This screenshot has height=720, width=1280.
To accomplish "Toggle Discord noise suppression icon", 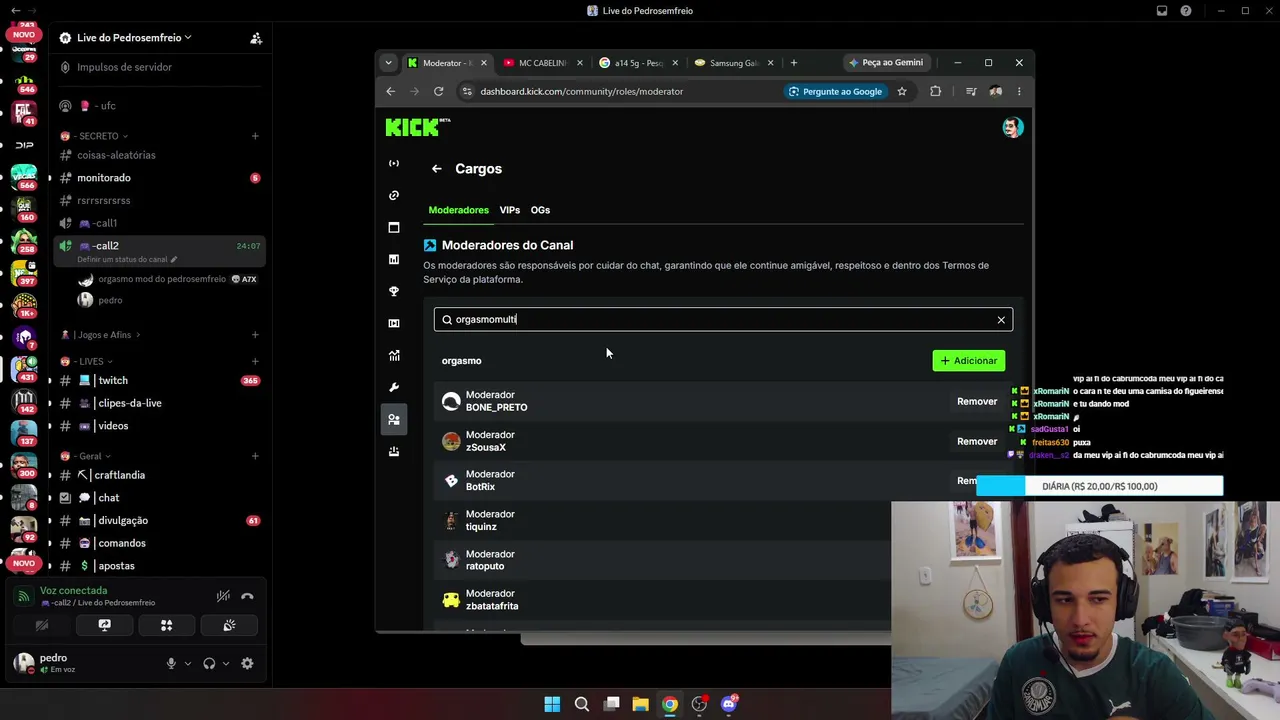I will pyautogui.click(x=223, y=596).
